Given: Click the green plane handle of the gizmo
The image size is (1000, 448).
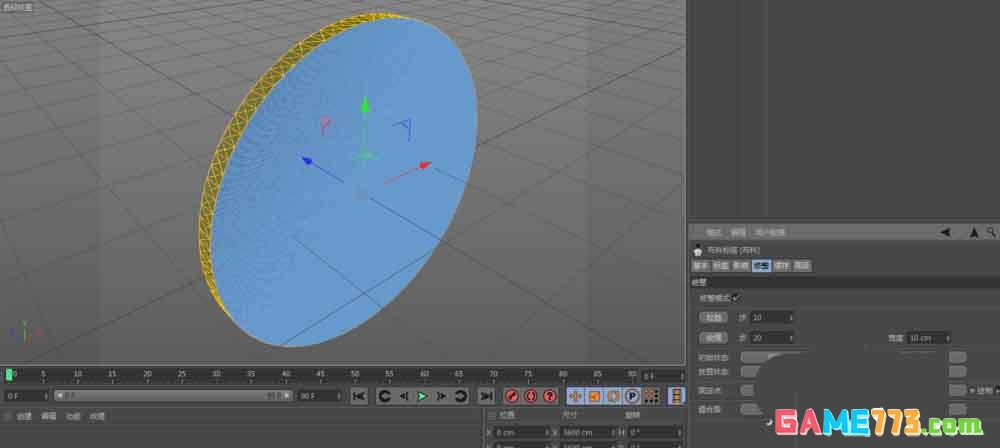Looking at the screenshot, I should click(x=365, y=155).
